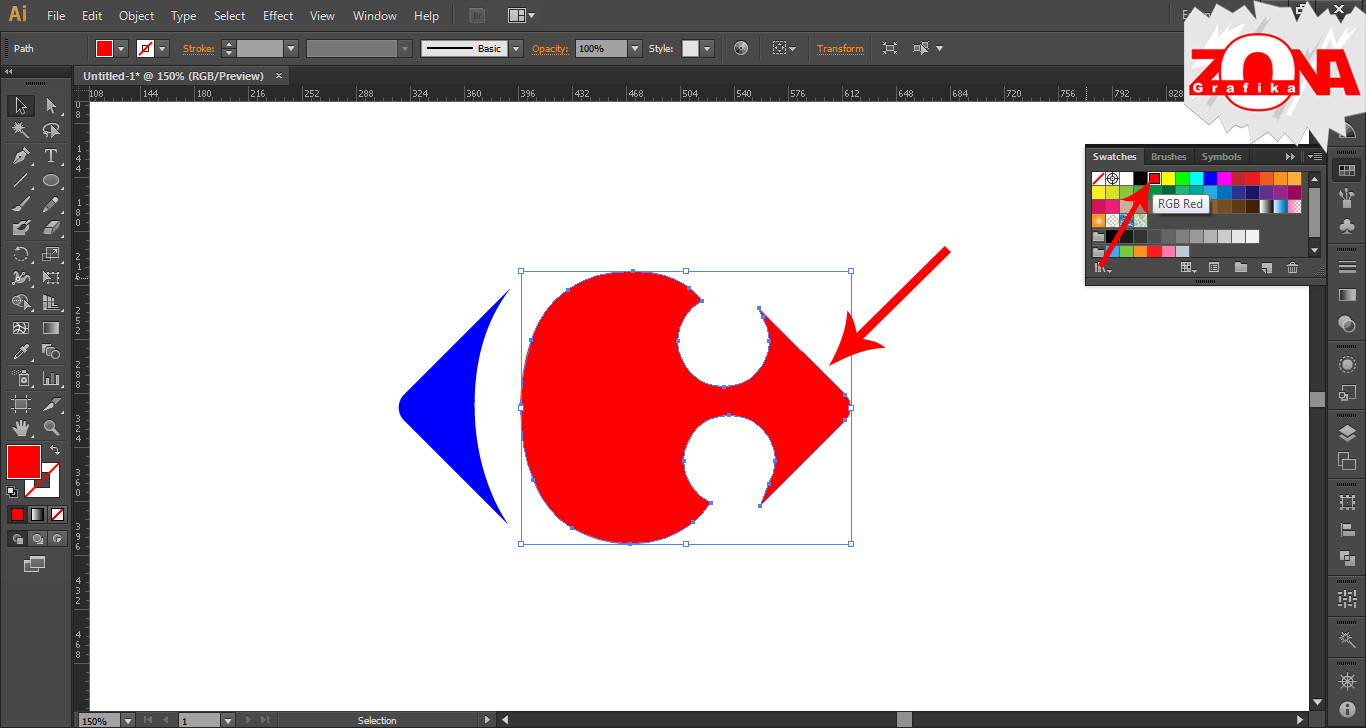The width and height of the screenshot is (1366, 728).
Task: Open the Window menu
Action: pyautogui.click(x=375, y=16)
